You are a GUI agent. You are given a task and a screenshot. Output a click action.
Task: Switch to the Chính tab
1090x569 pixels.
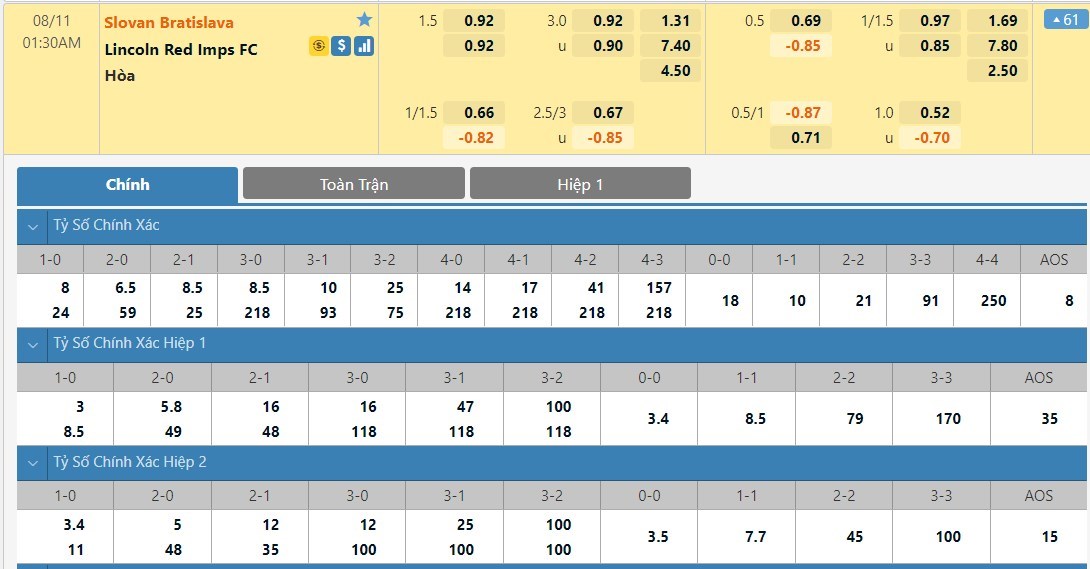point(127,184)
